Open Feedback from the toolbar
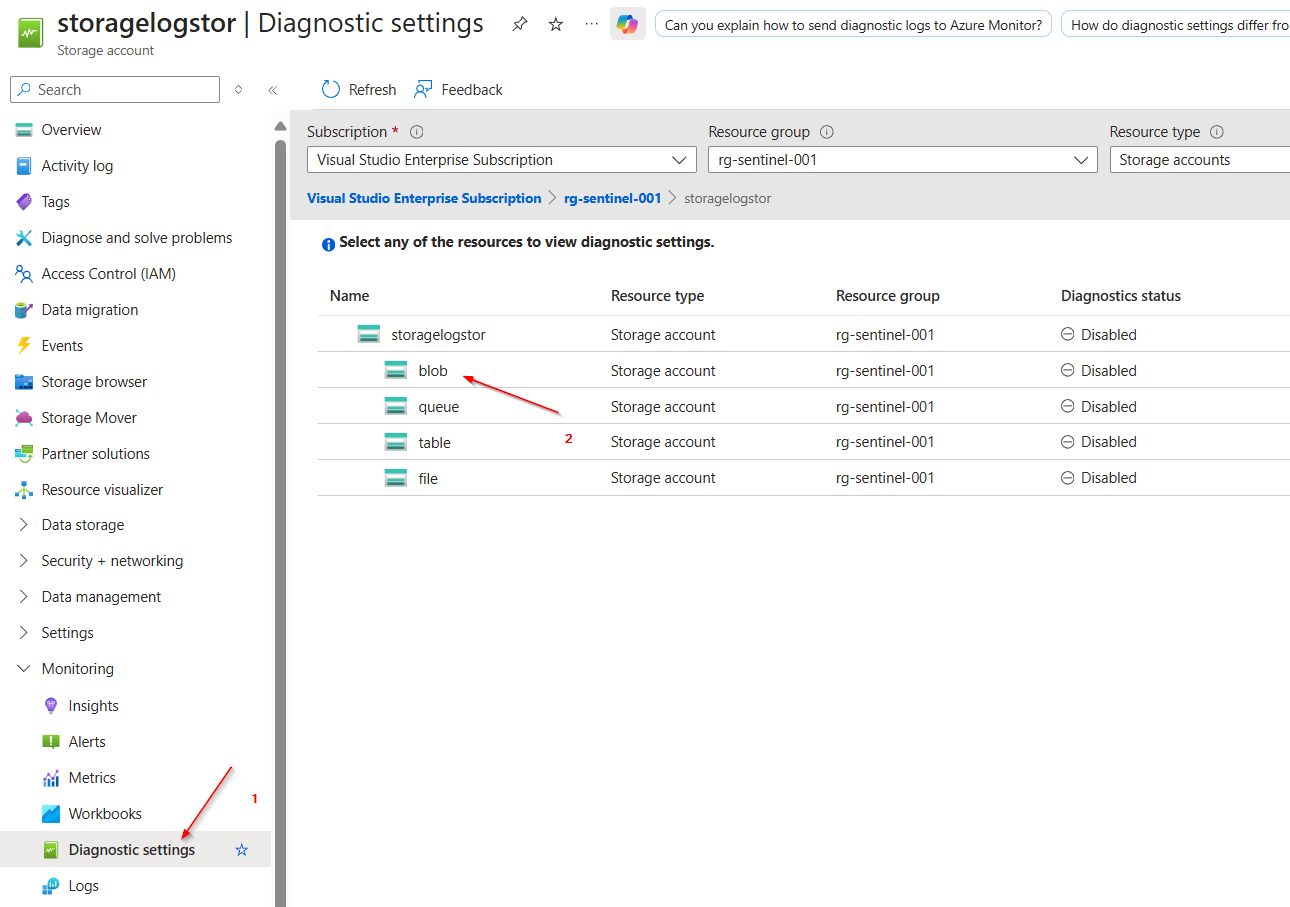The image size is (1290, 907). point(458,90)
